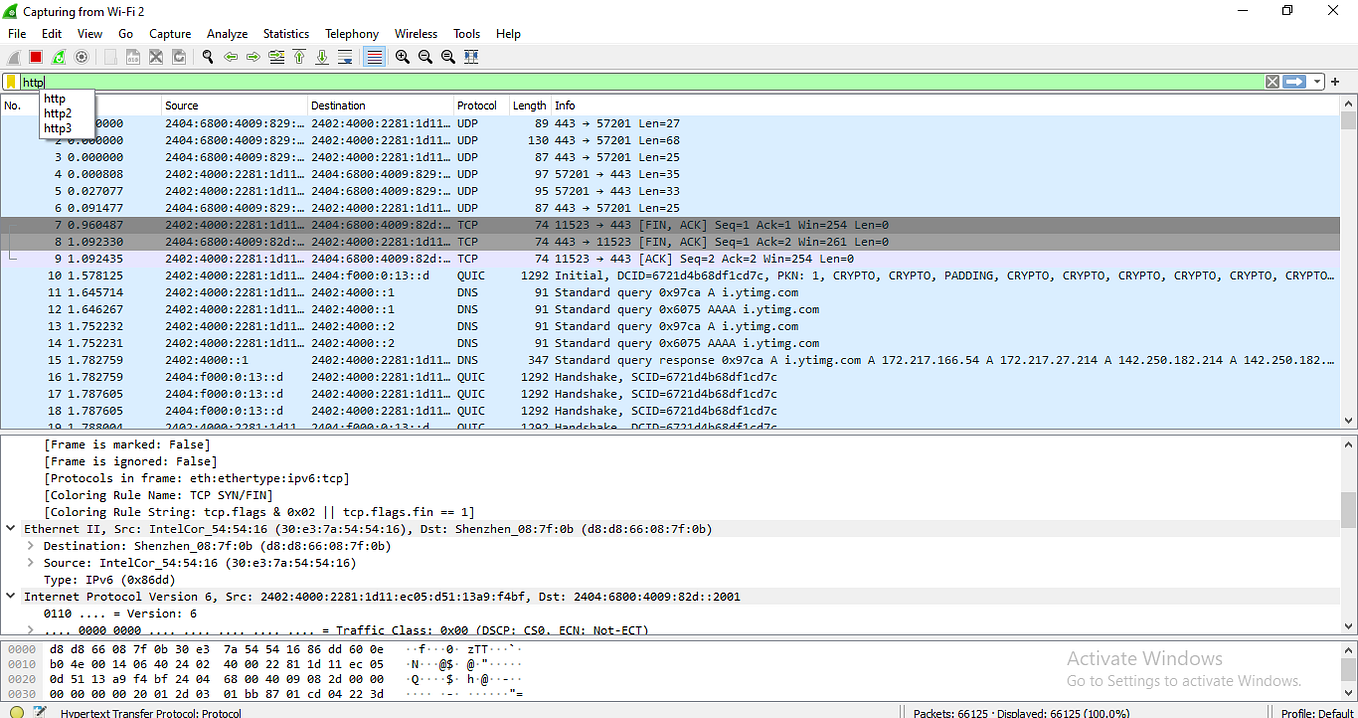Toggle colorize packet list
1358x718 pixels.
coord(374,57)
